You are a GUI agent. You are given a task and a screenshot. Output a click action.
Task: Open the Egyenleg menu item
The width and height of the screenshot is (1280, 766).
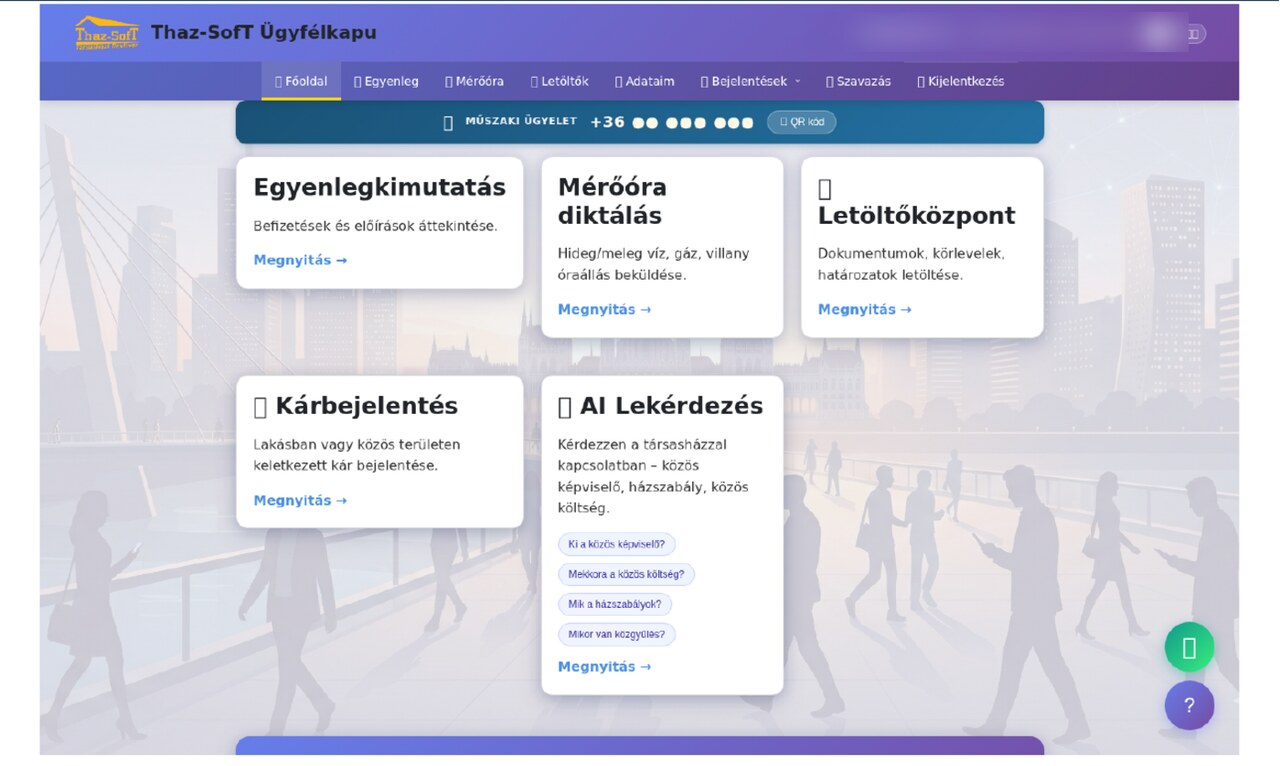click(386, 81)
